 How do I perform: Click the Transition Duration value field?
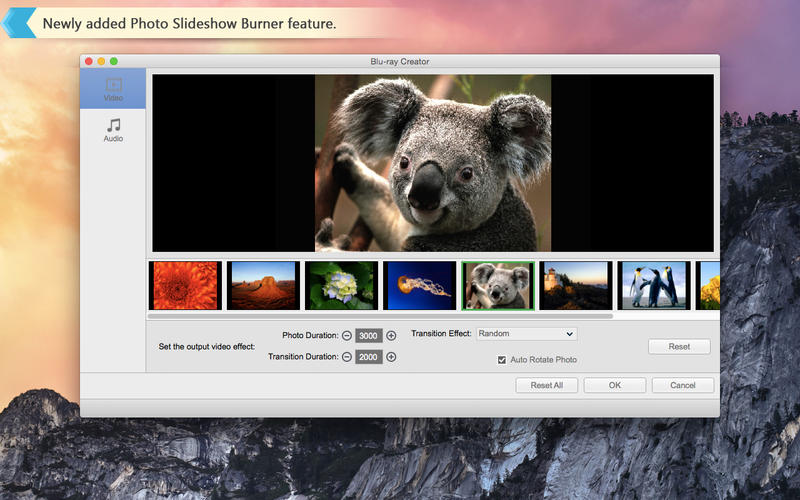pyautogui.click(x=369, y=357)
